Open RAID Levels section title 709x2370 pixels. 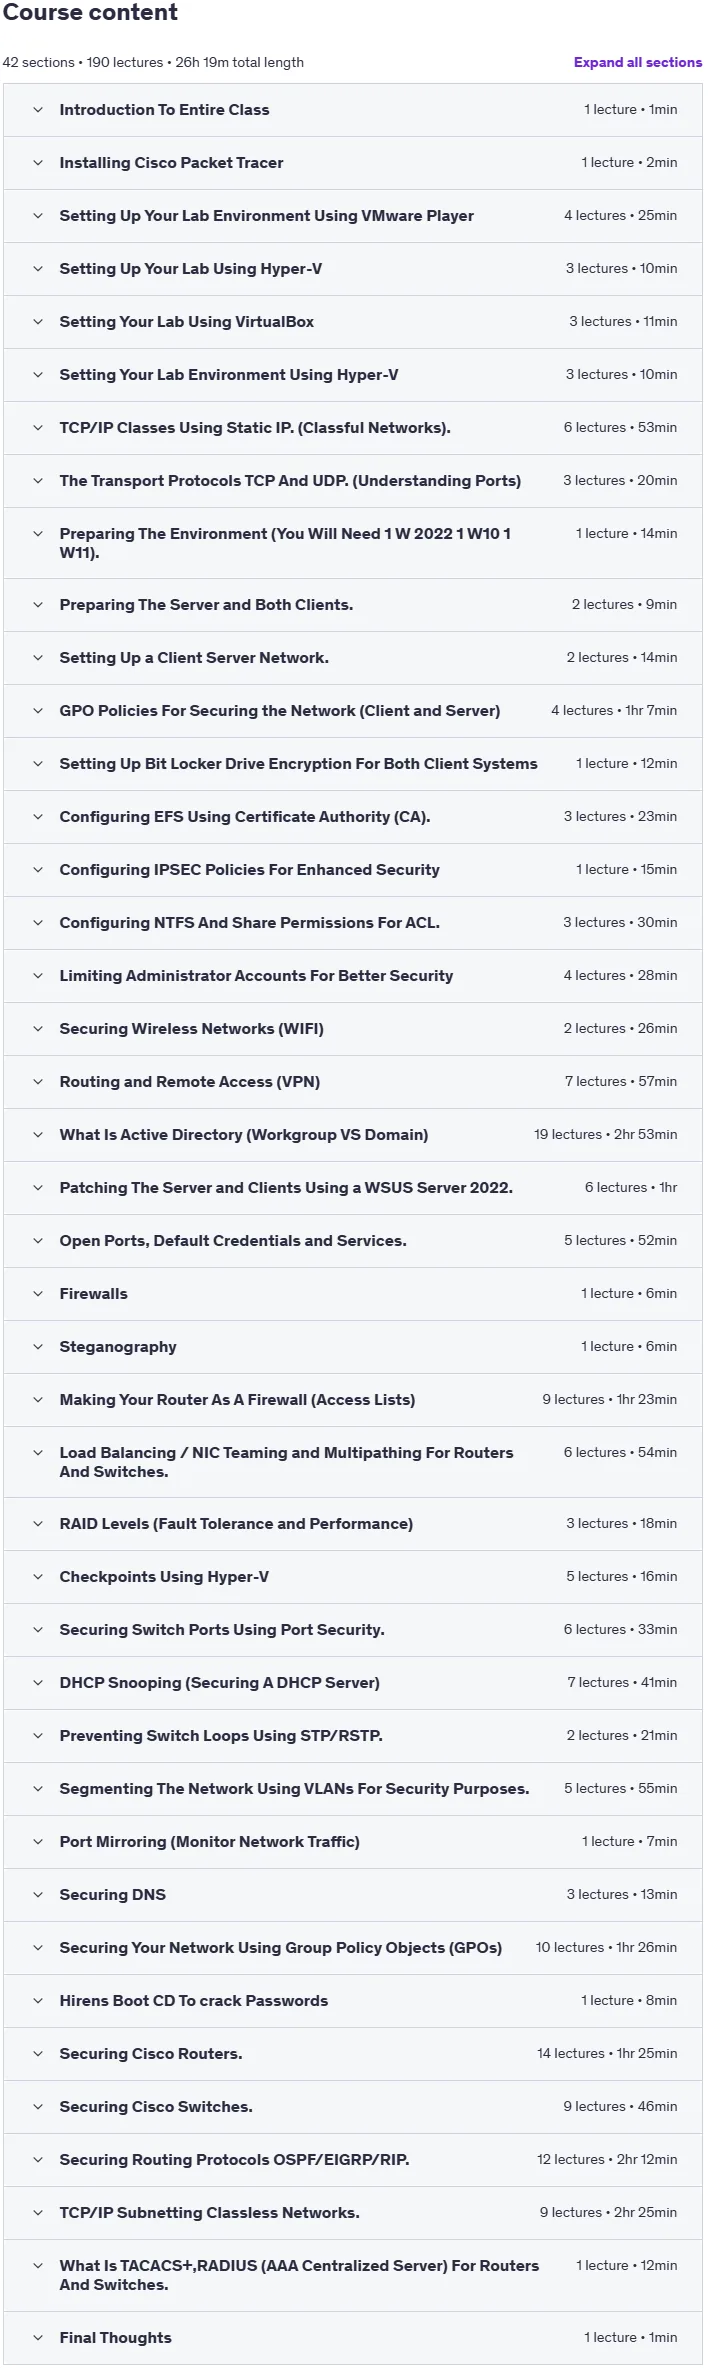tap(236, 1524)
